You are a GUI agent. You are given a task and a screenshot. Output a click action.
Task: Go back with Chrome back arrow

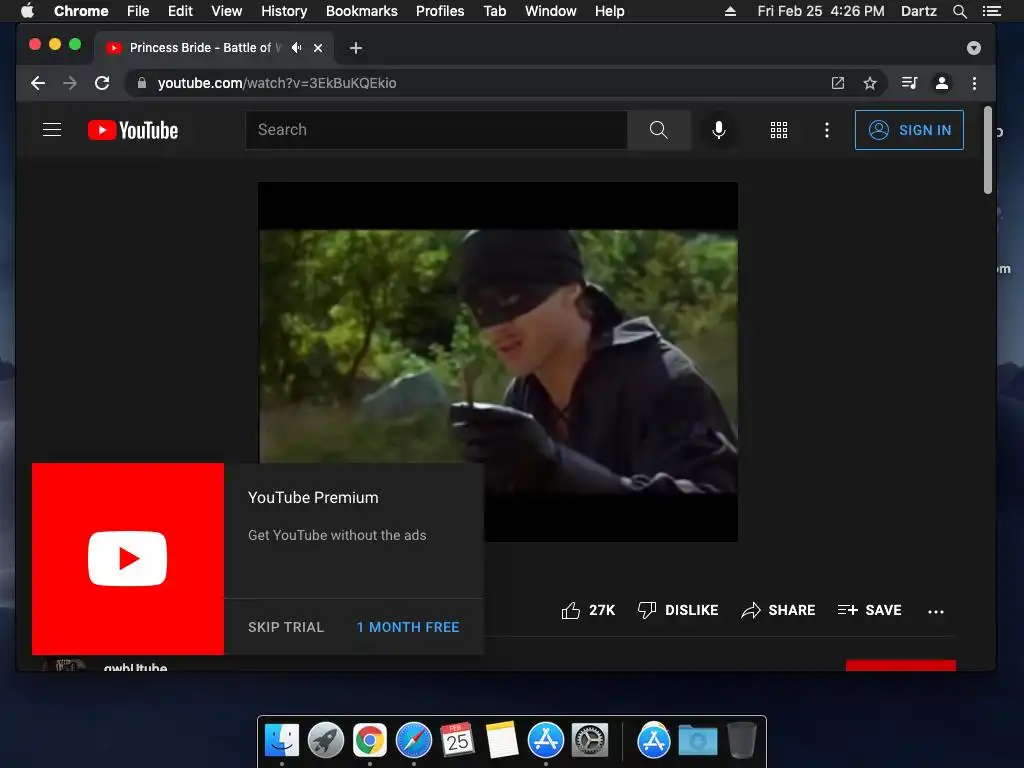point(38,83)
